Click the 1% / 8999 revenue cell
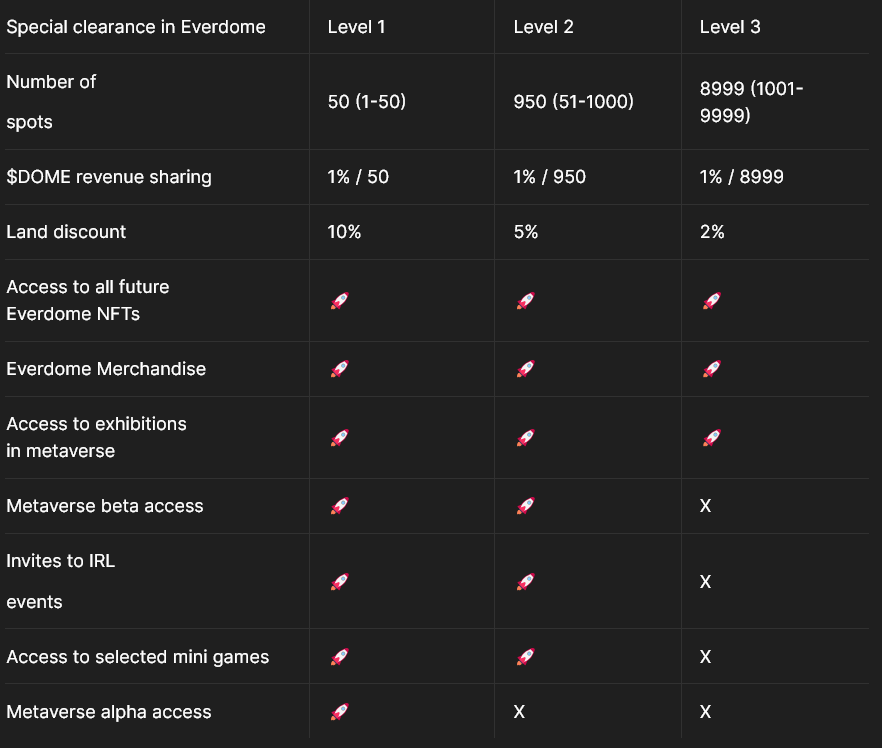Viewport: 882px width, 748px height. click(x=741, y=177)
